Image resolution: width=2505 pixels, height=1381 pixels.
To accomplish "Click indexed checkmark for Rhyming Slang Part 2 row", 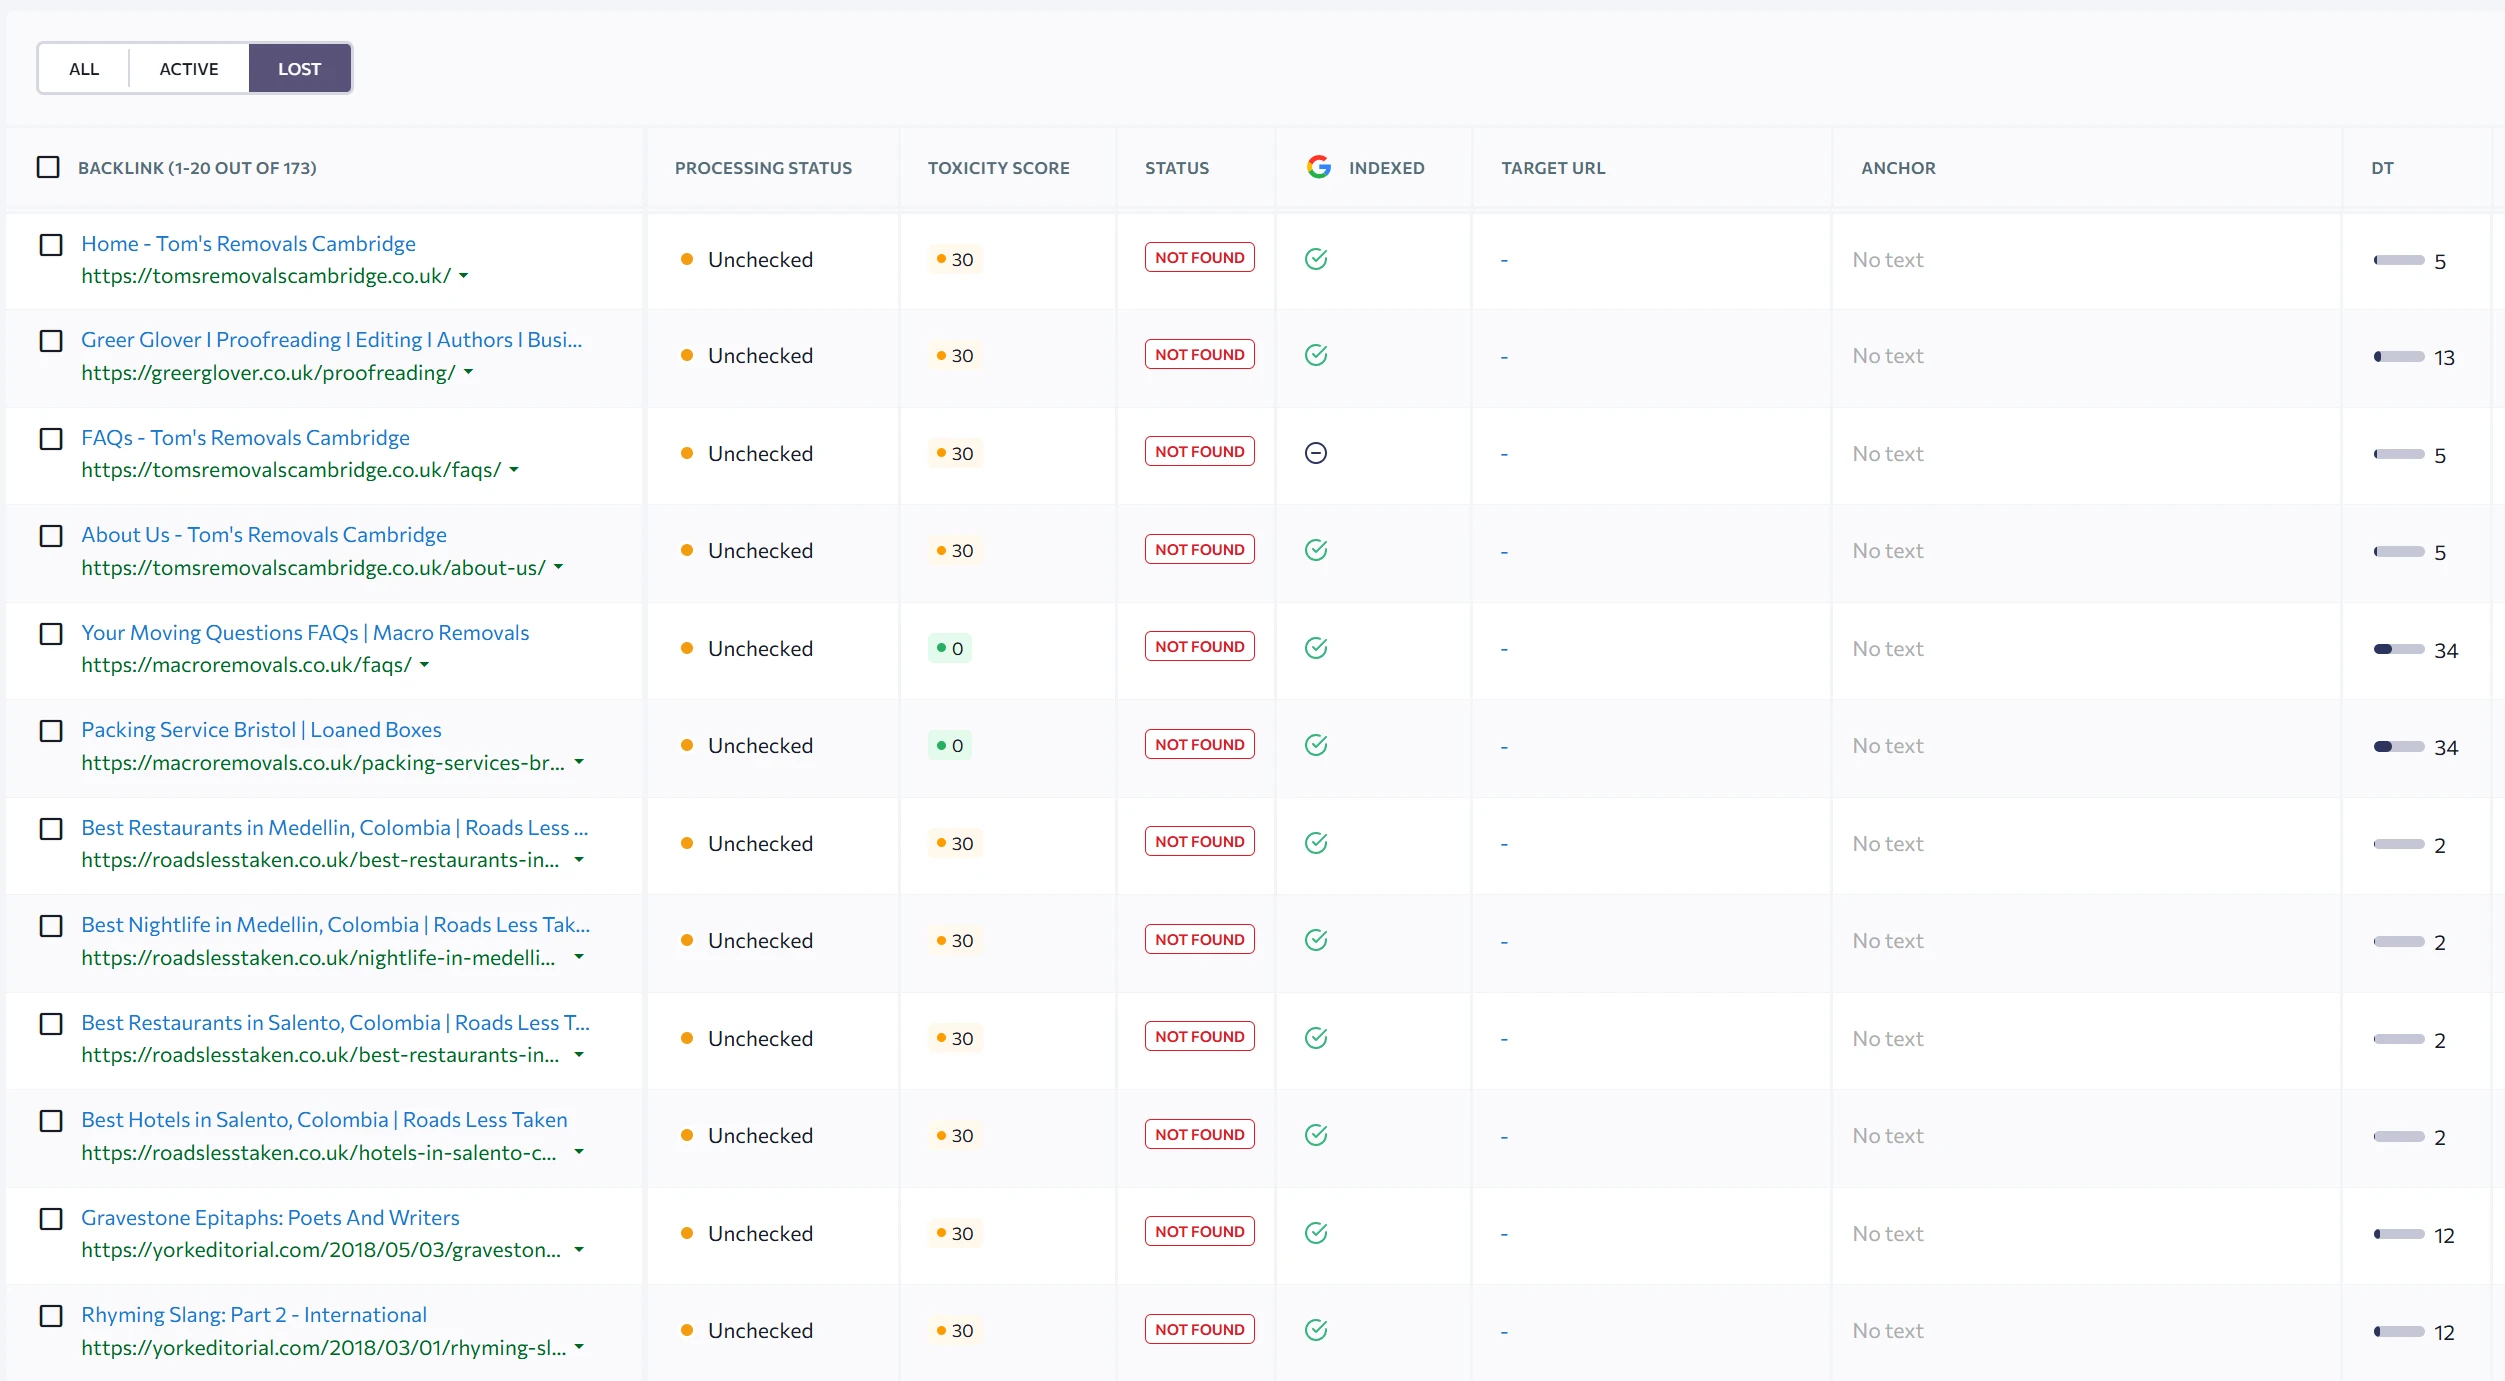I will [1316, 1330].
